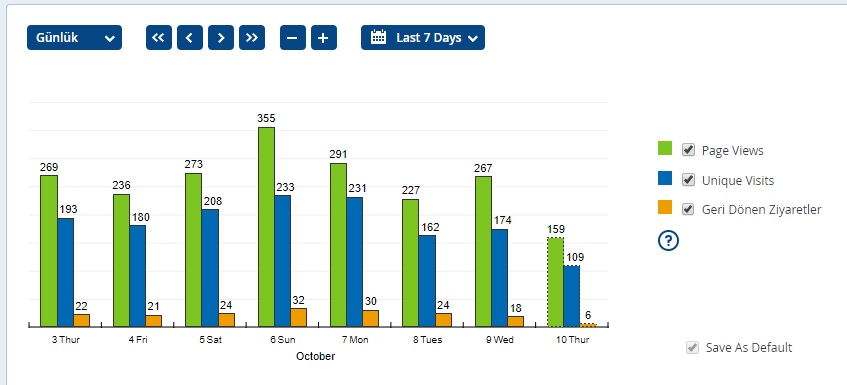The height and width of the screenshot is (385, 847).
Task: Expand the Last 7 Days range dropdown
Action: point(423,38)
